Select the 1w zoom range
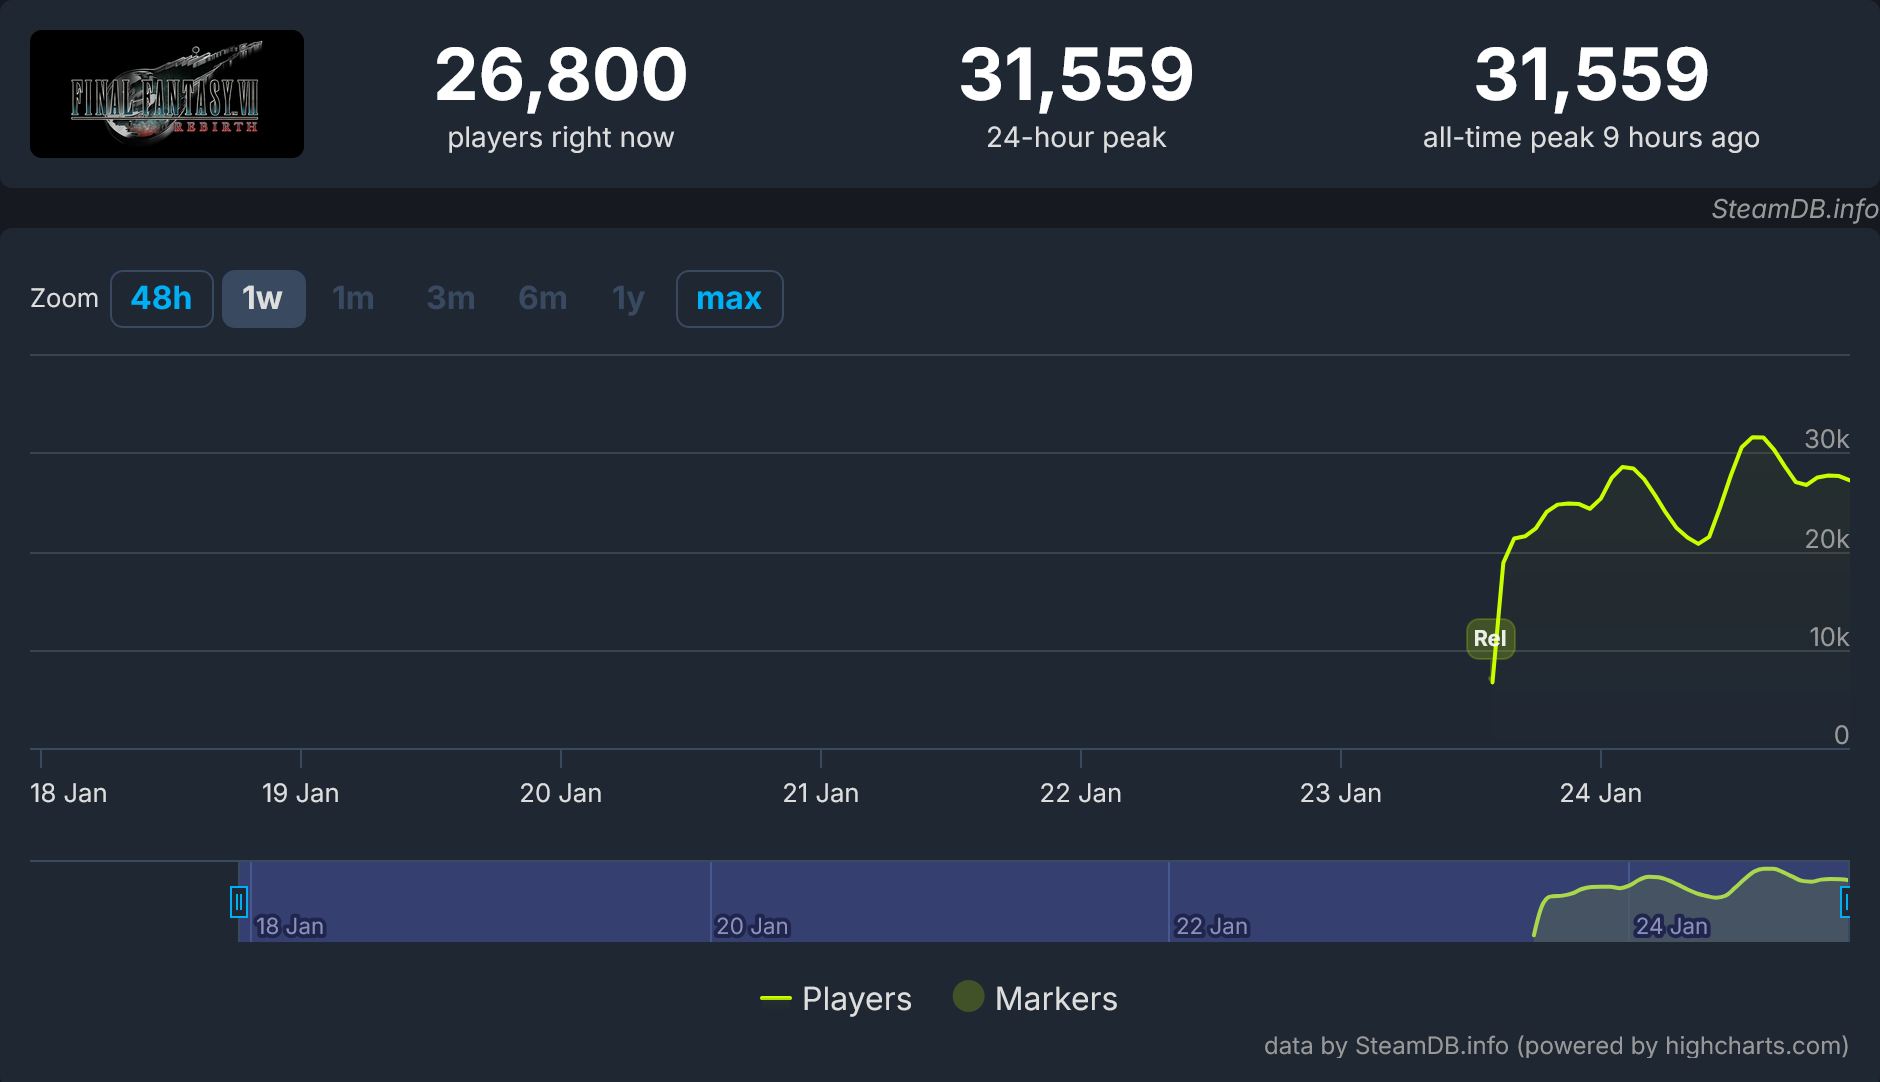Image resolution: width=1880 pixels, height=1082 pixels. (263, 298)
